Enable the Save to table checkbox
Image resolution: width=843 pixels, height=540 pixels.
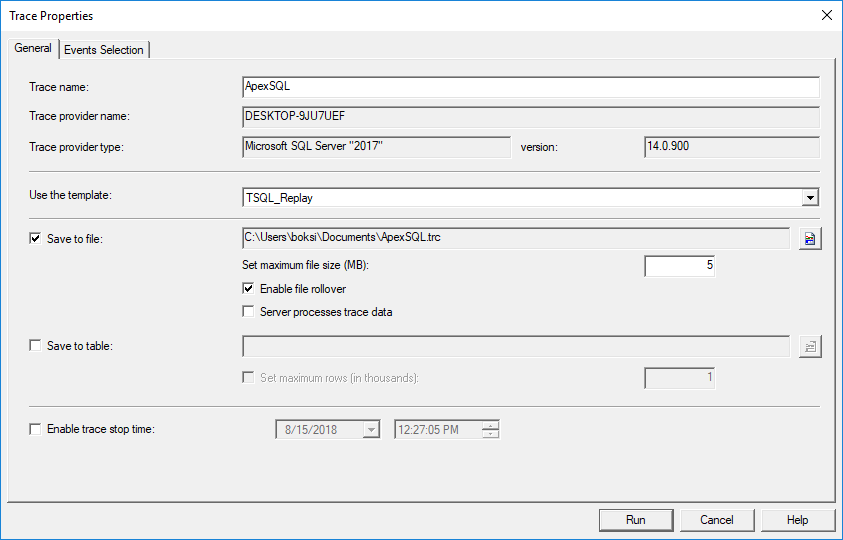(x=35, y=345)
